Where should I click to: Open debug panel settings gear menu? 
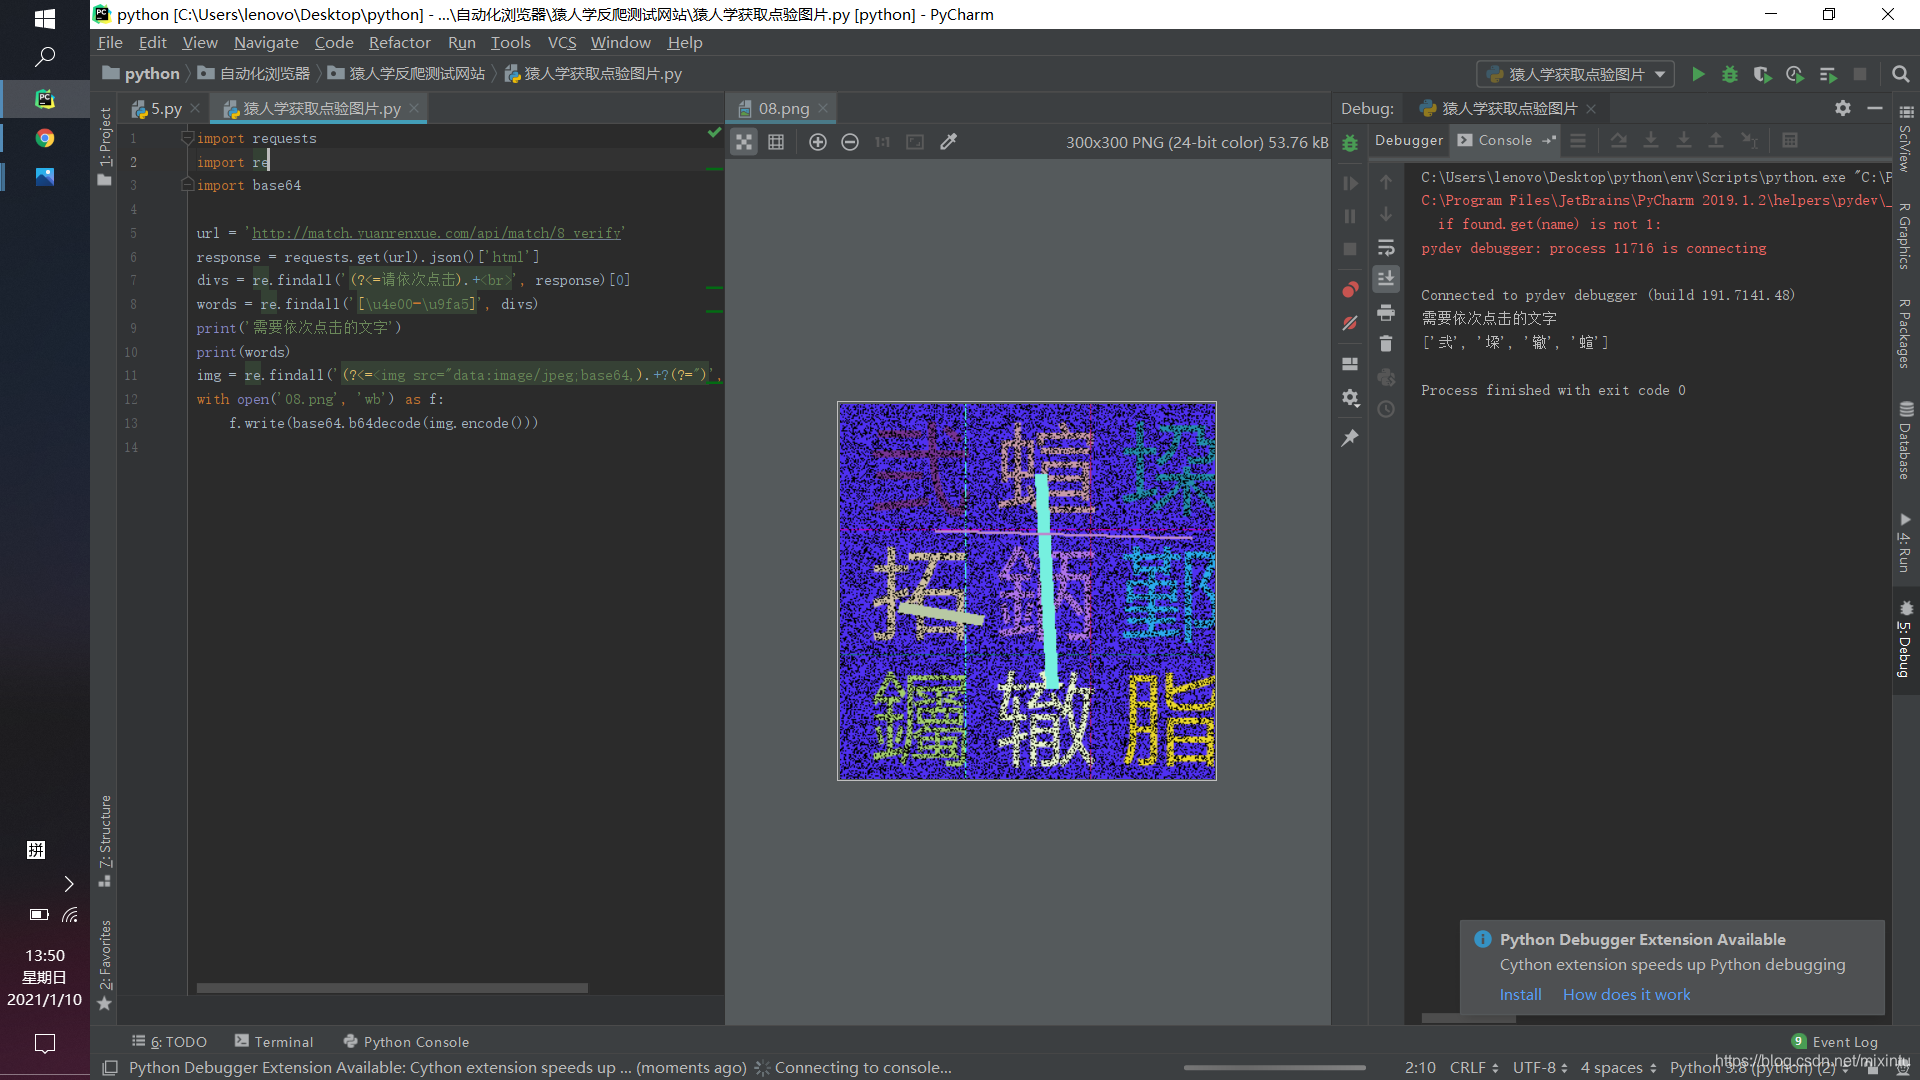point(1842,108)
